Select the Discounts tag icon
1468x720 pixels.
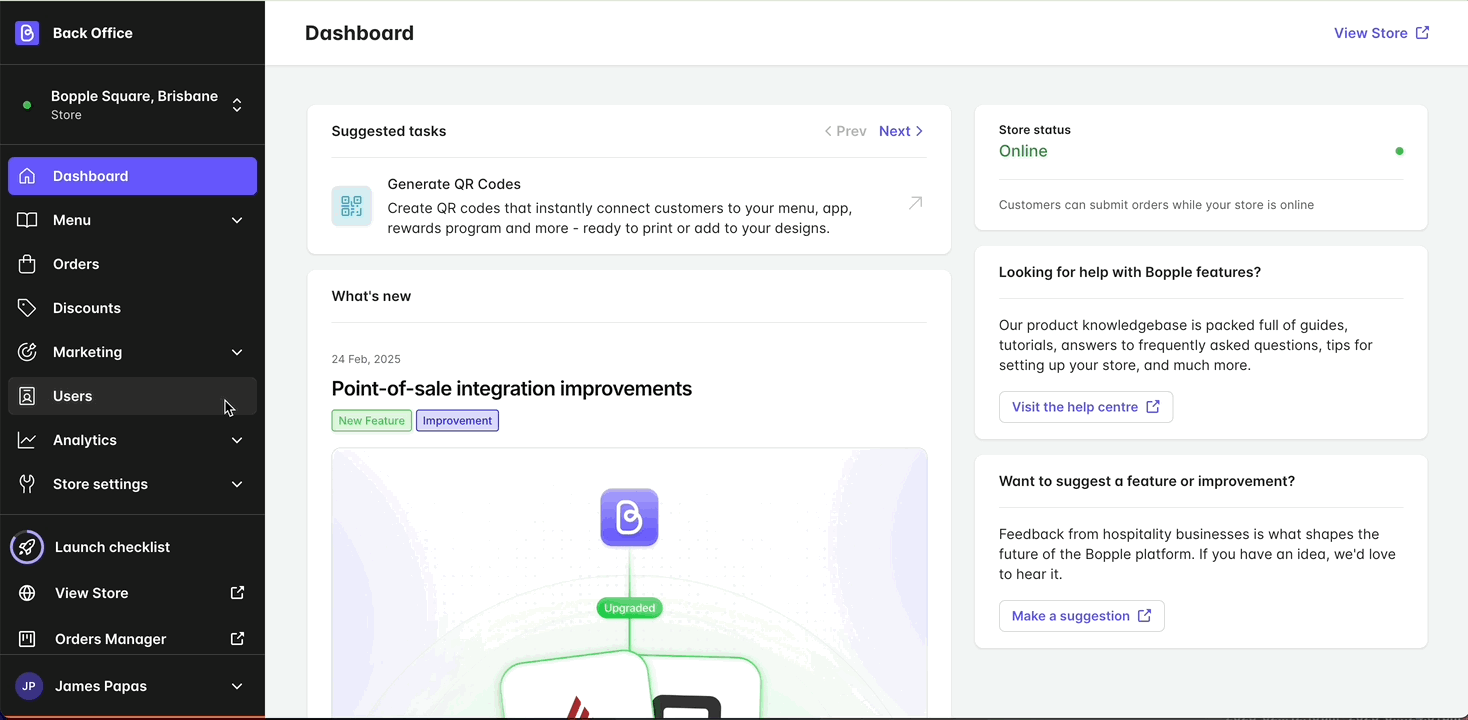coord(28,307)
